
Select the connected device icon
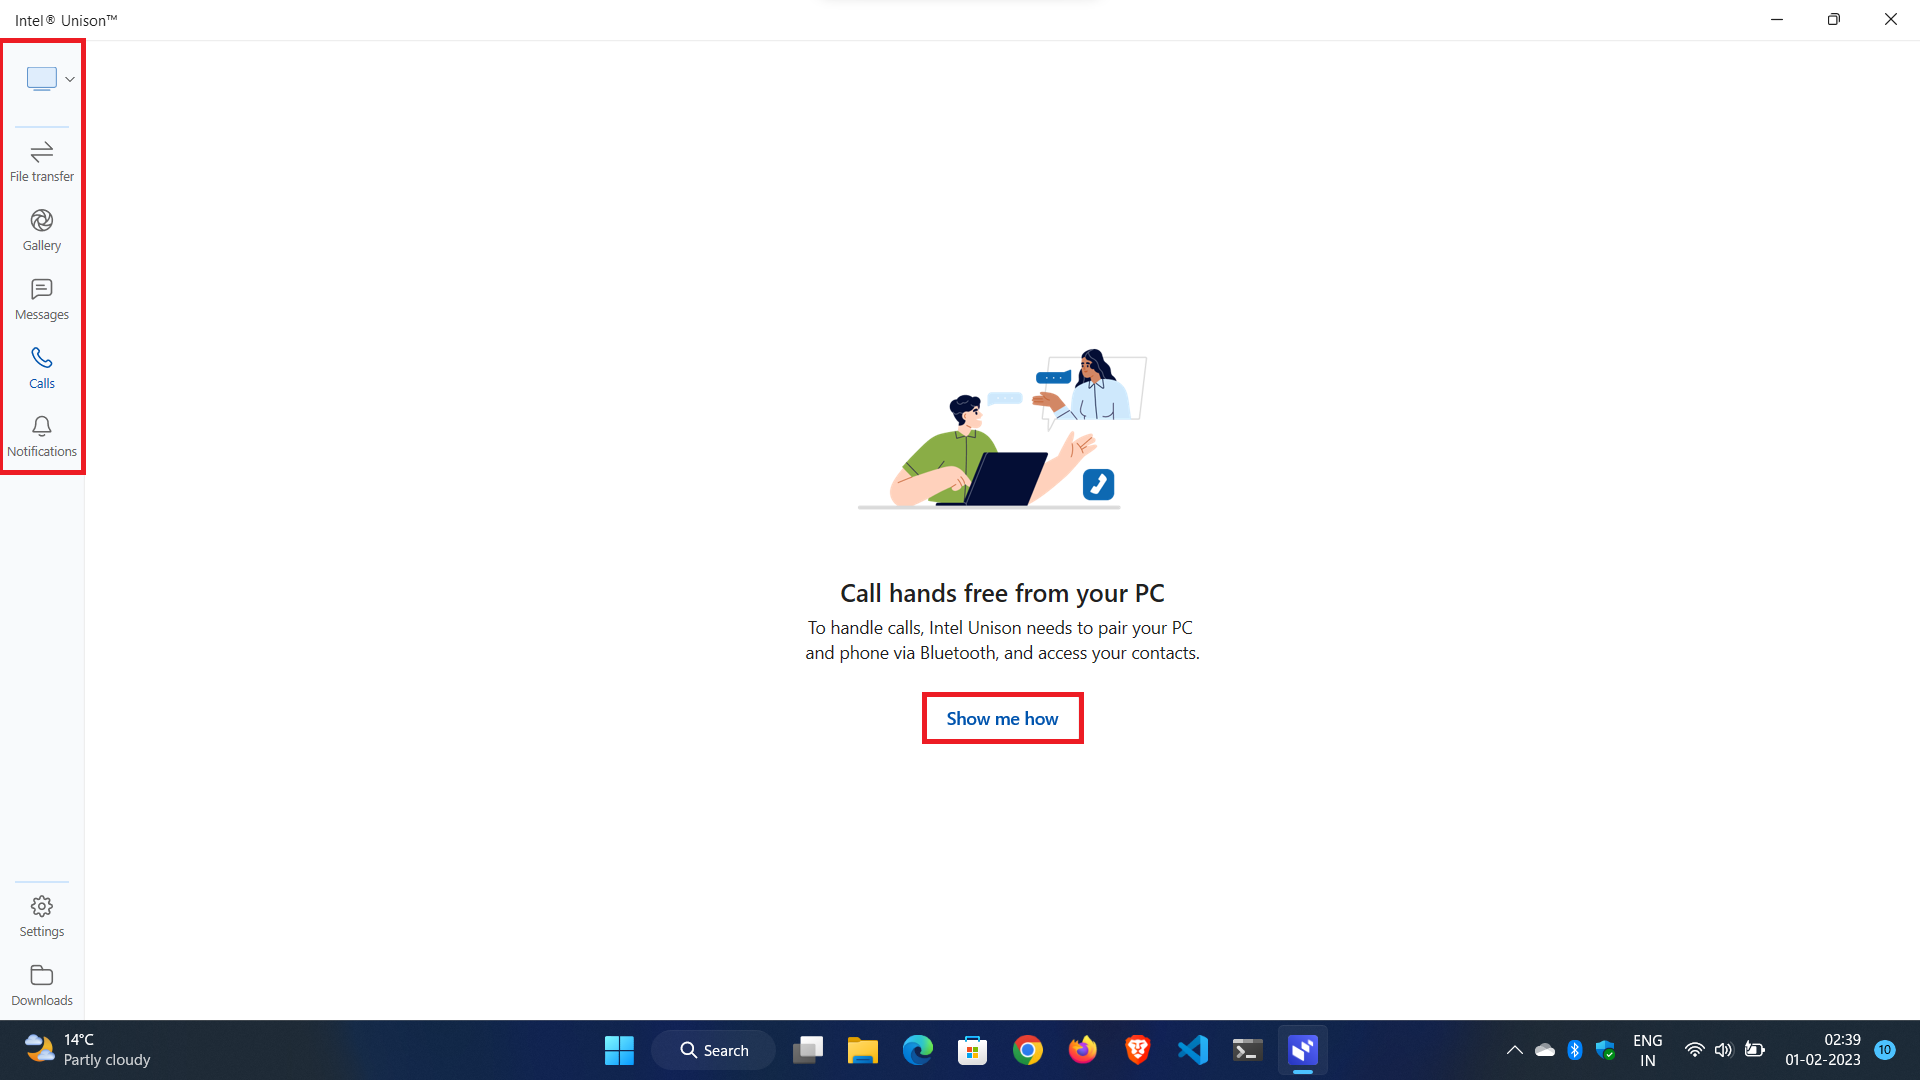[42, 78]
